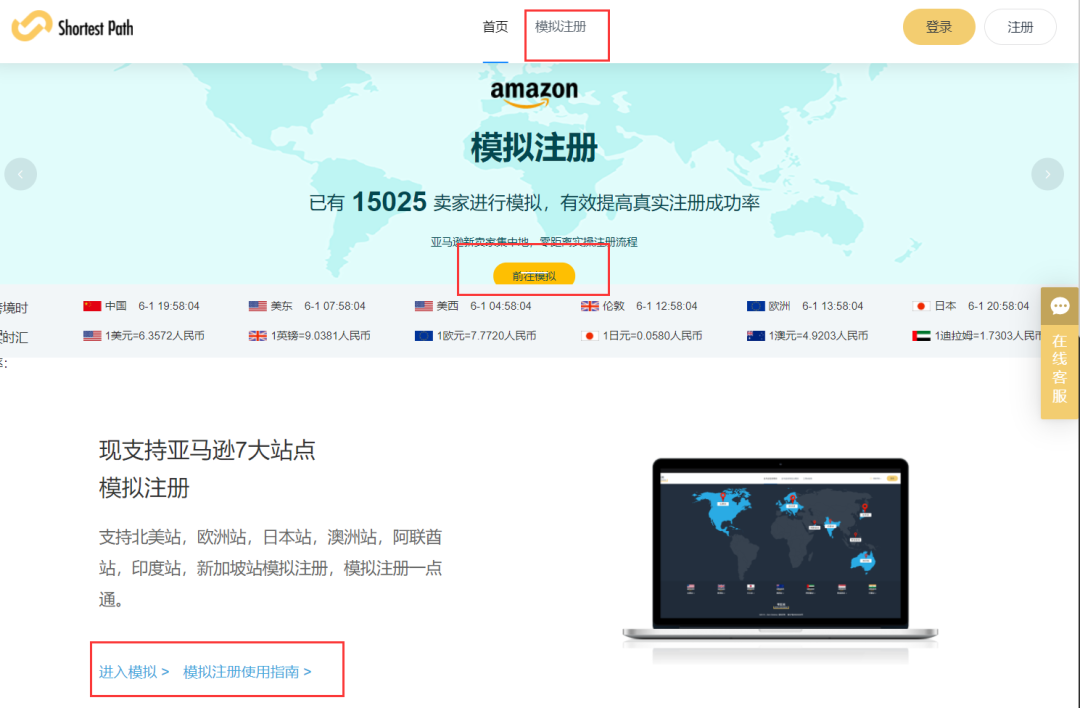The width and height of the screenshot is (1080, 708).
Task: Click the China flag icon in time row
Action: click(x=92, y=306)
